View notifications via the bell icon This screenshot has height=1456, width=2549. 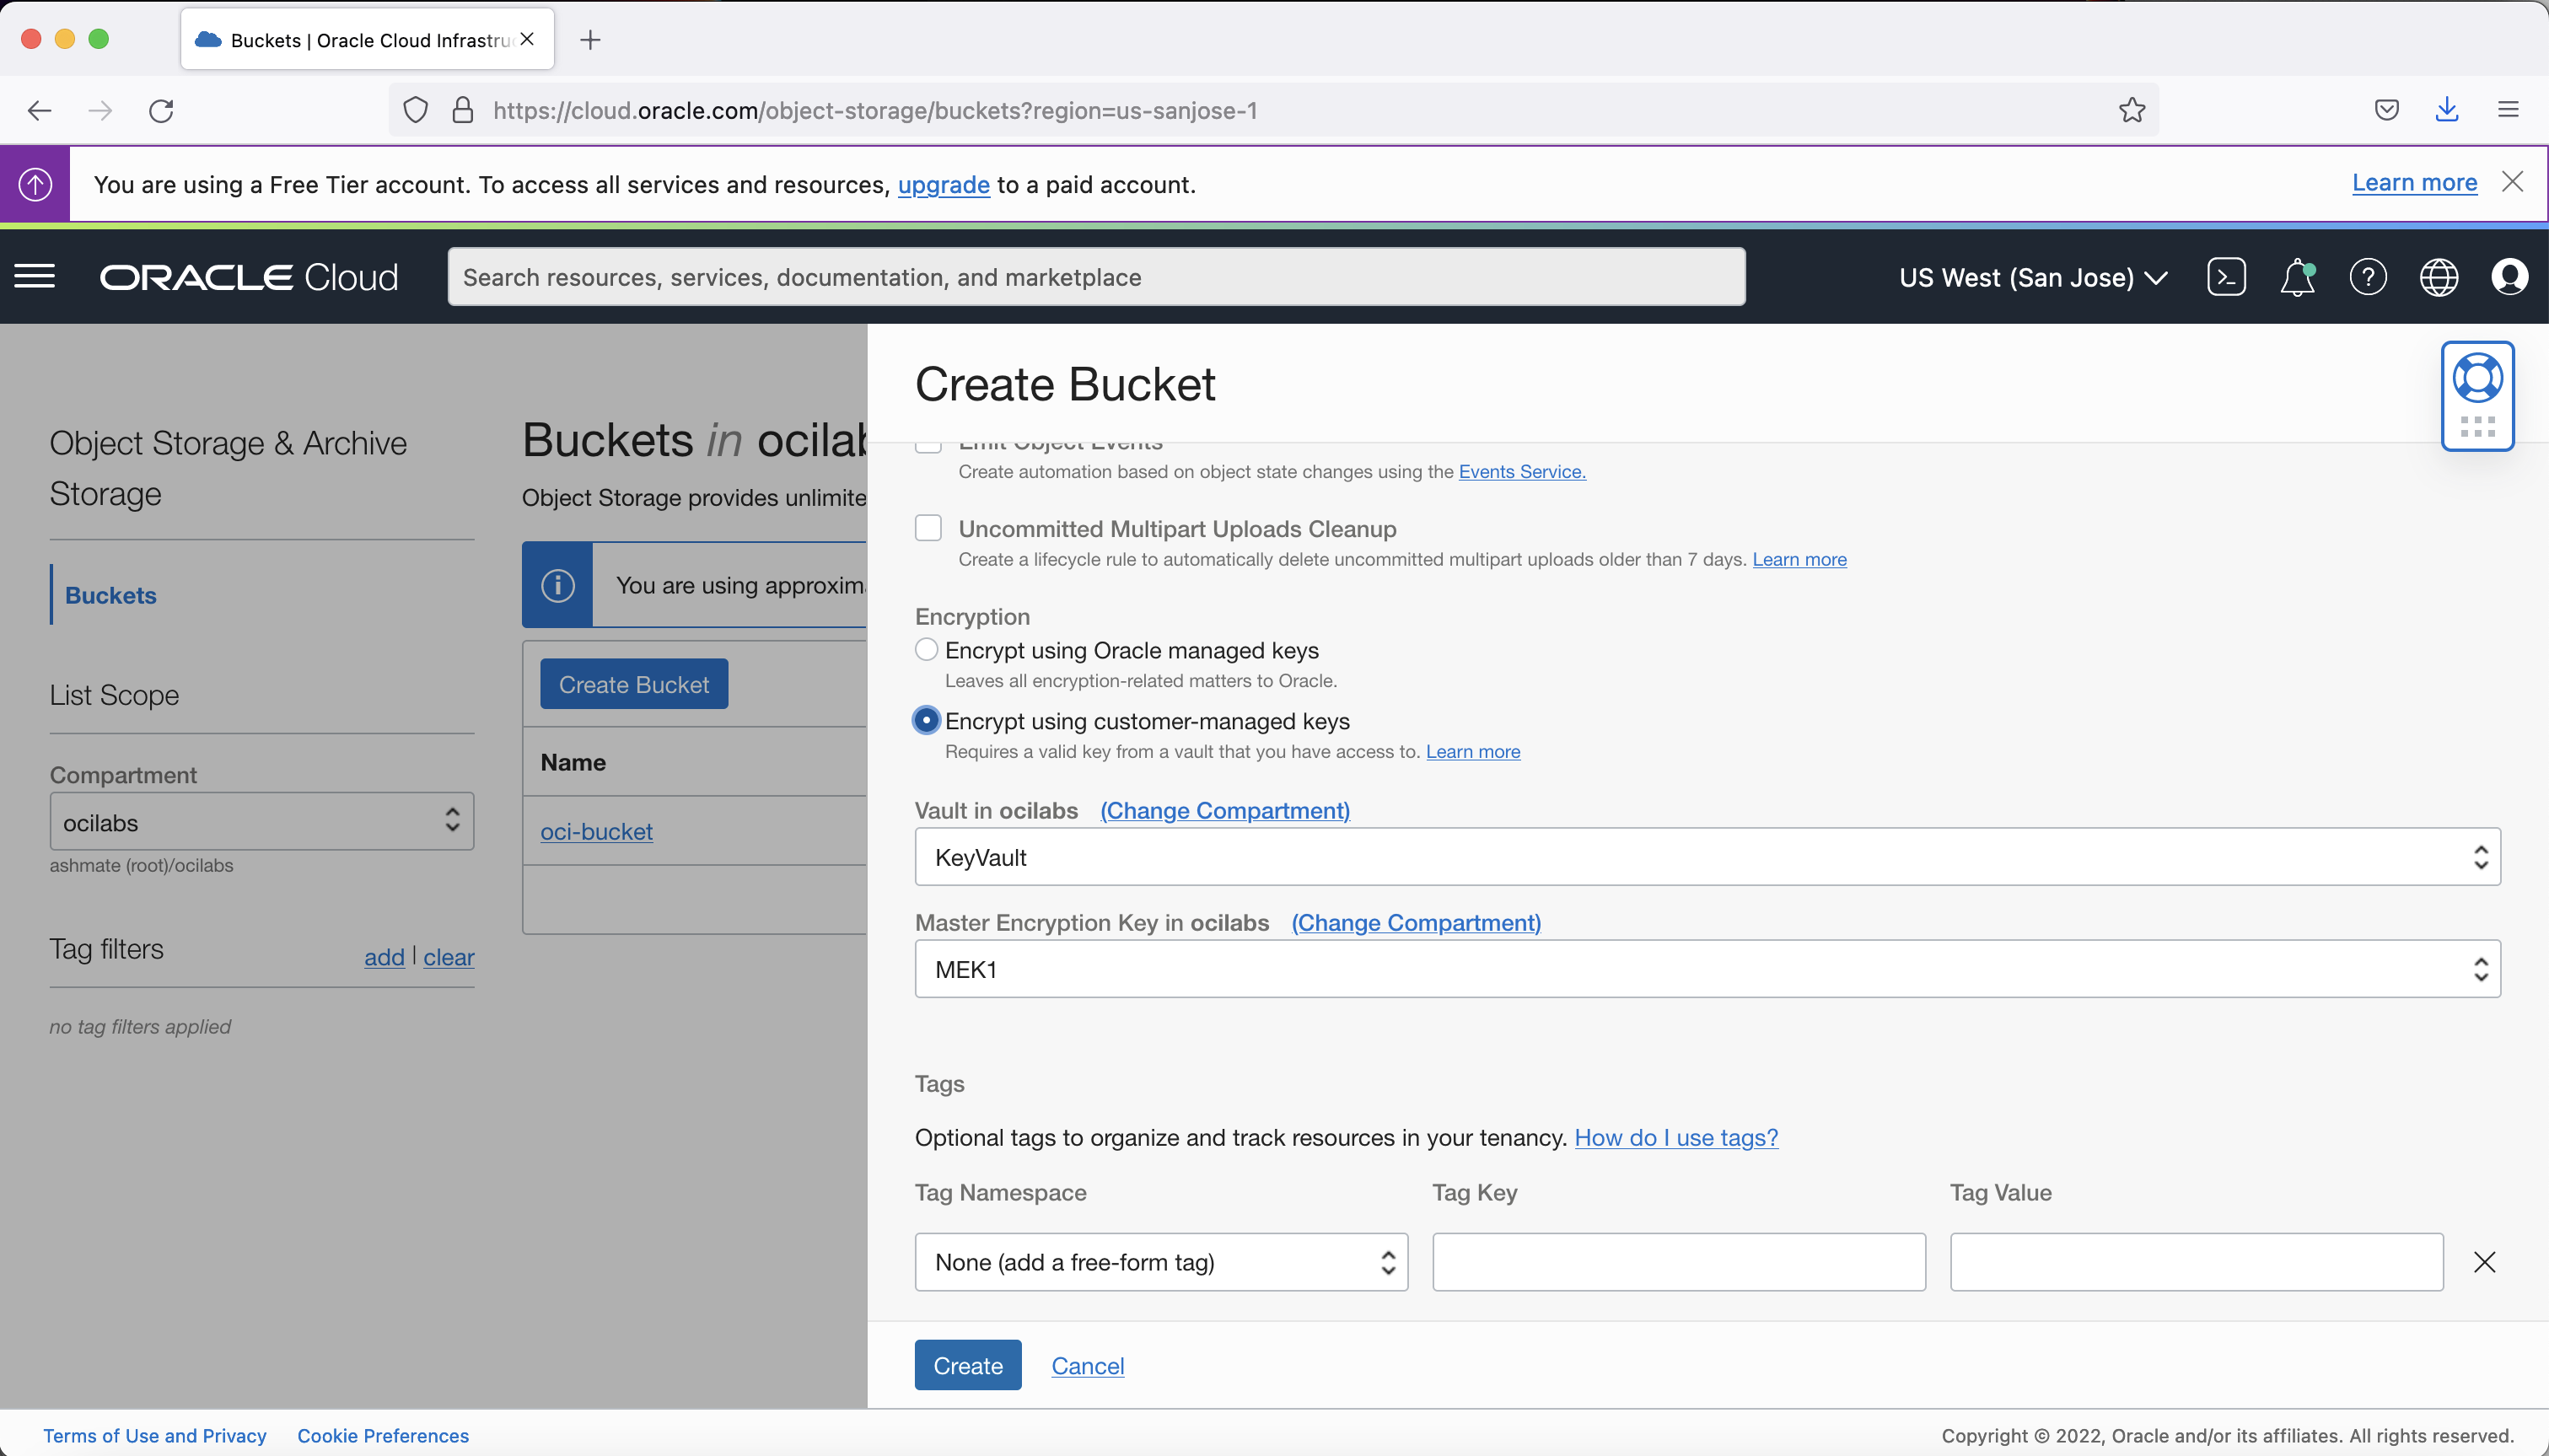[x=2295, y=276]
